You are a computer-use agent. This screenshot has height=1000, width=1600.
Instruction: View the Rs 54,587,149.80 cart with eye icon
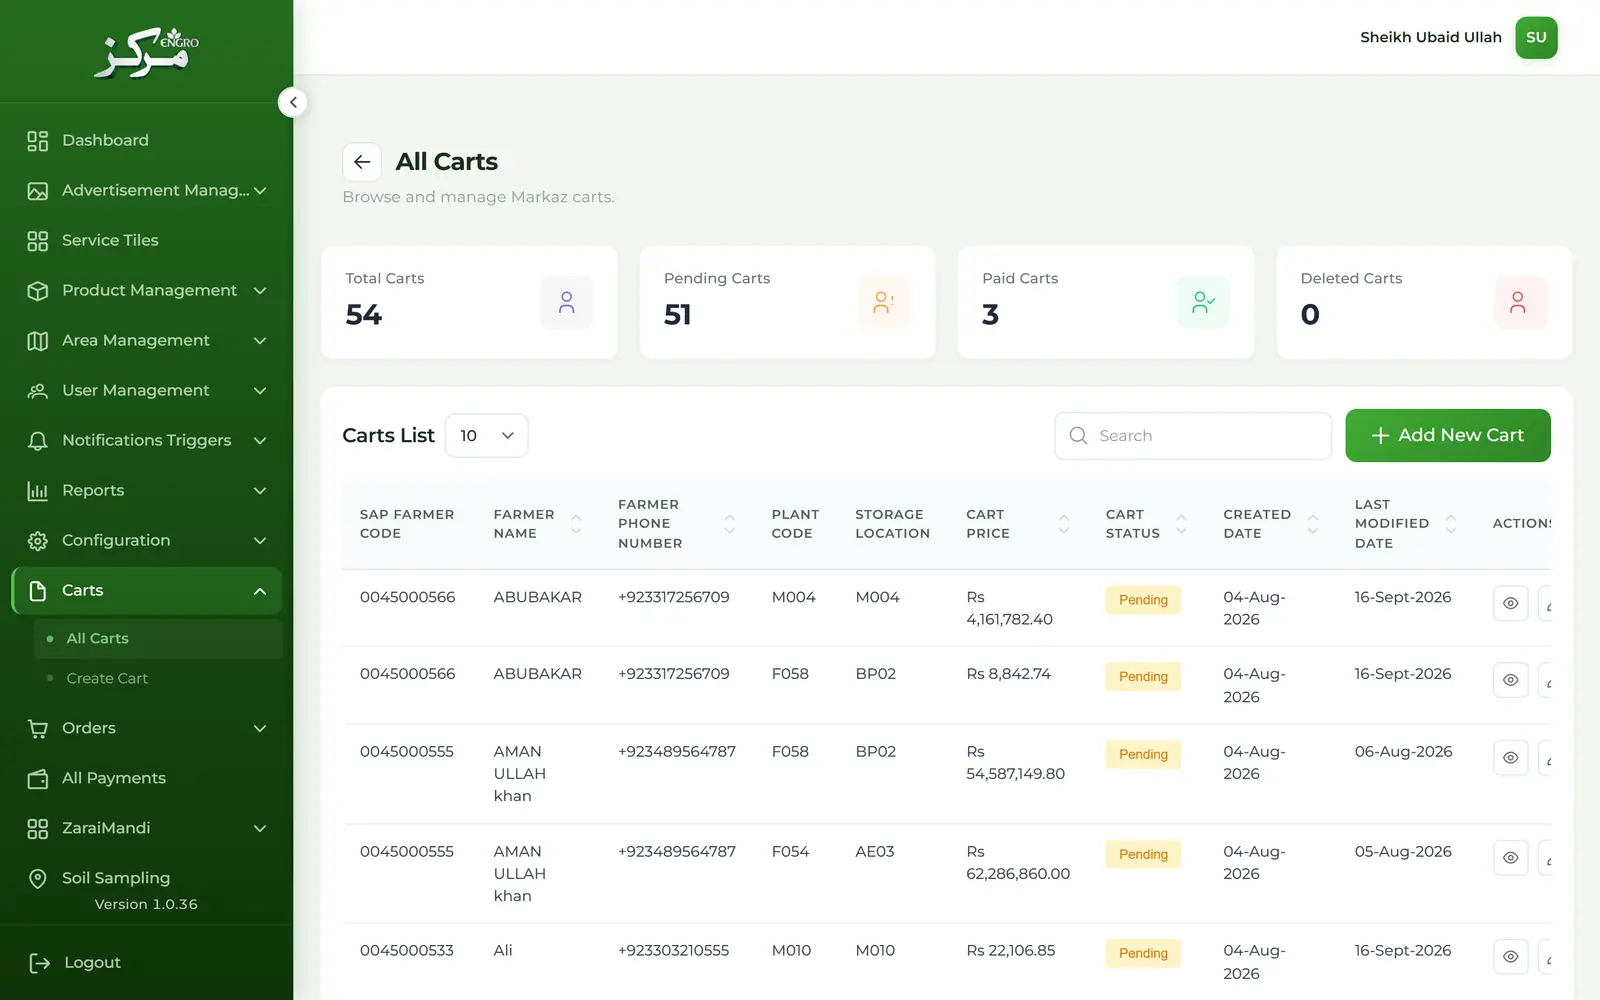click(1510, 758)
